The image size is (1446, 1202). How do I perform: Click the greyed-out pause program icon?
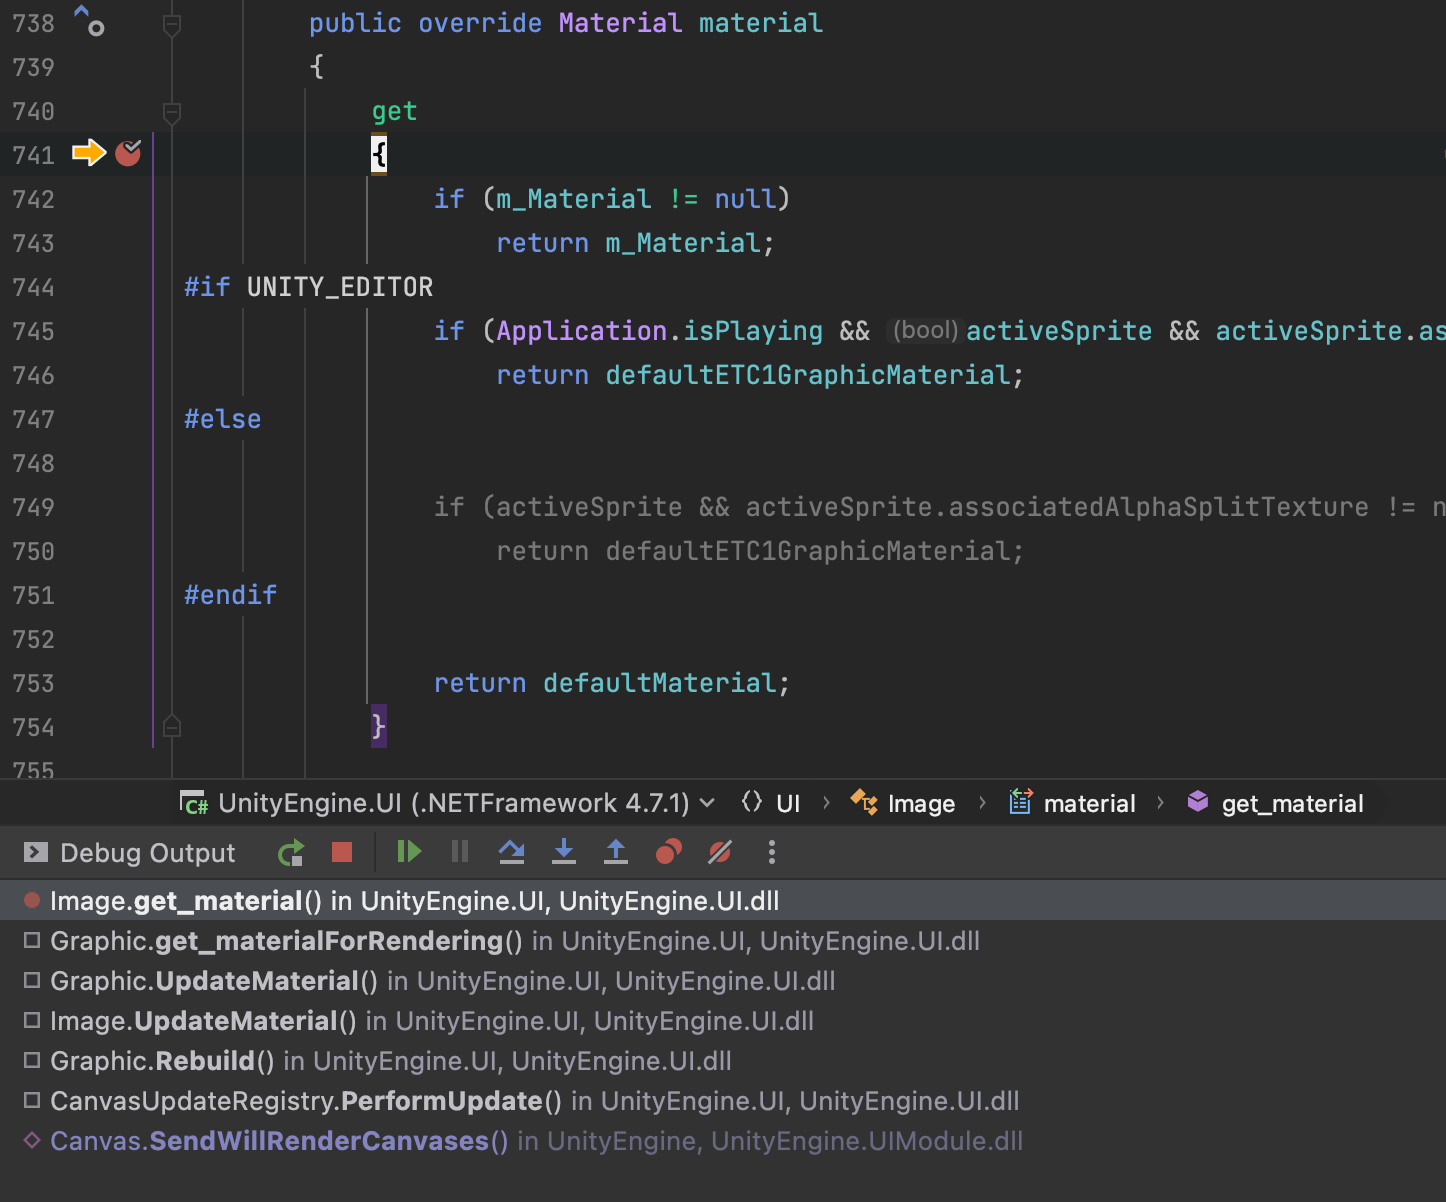point(460,852)
